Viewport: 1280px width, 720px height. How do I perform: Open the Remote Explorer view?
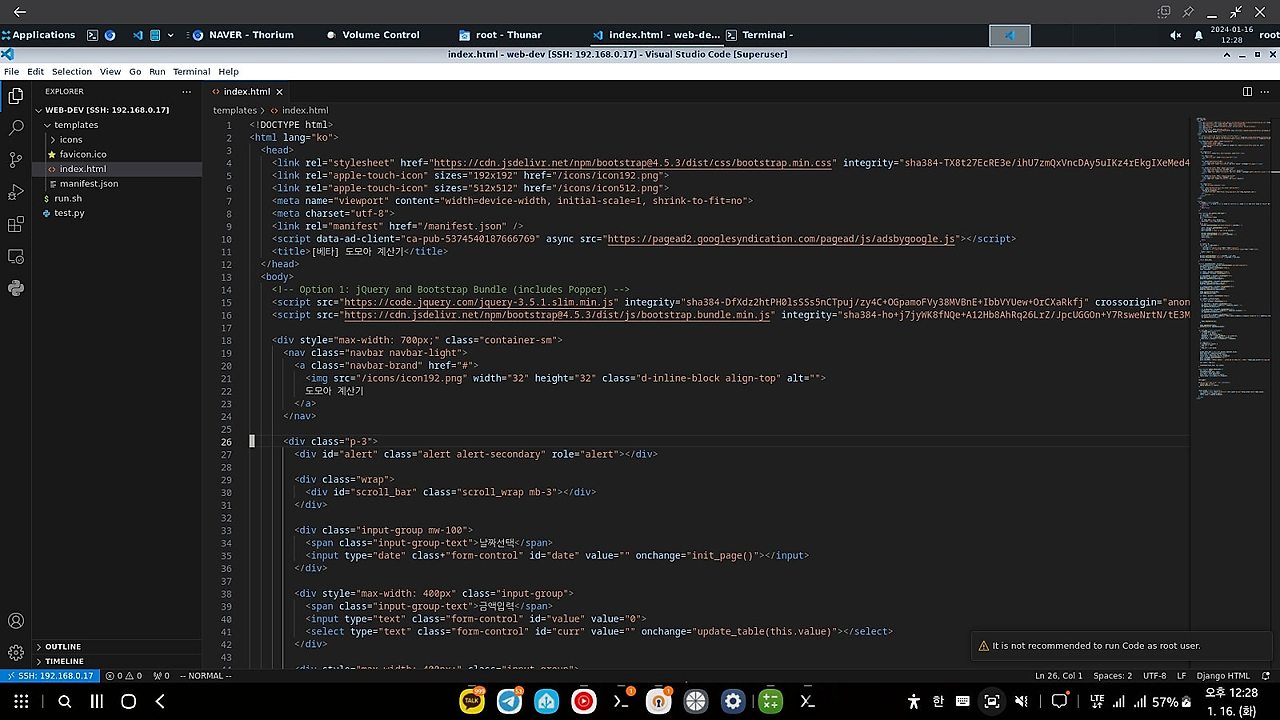pyautogui.click(x=16, y=256)
